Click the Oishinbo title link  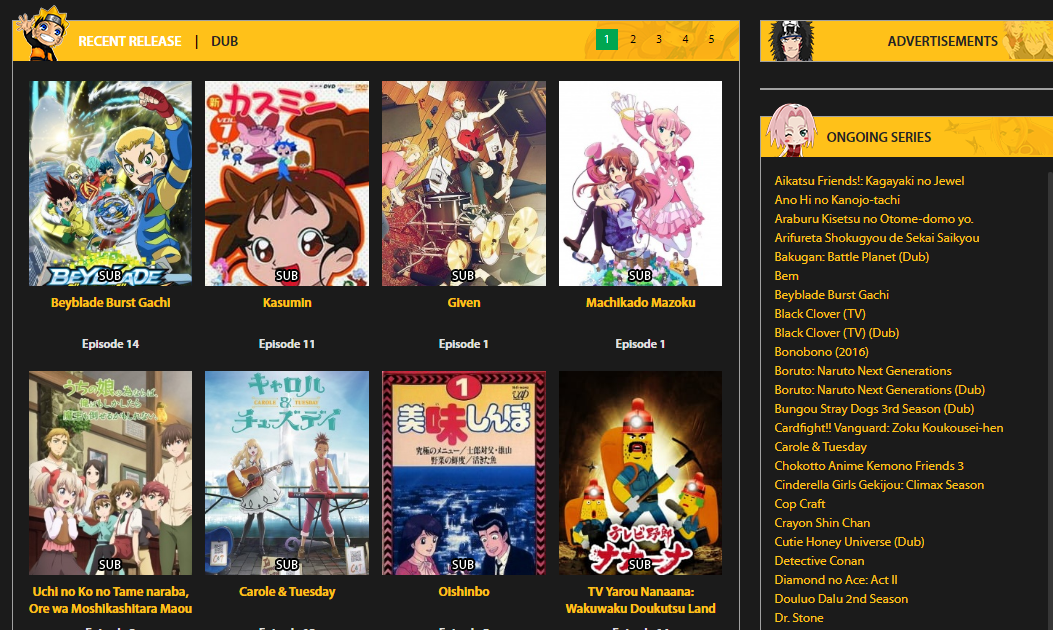(463, 592)
